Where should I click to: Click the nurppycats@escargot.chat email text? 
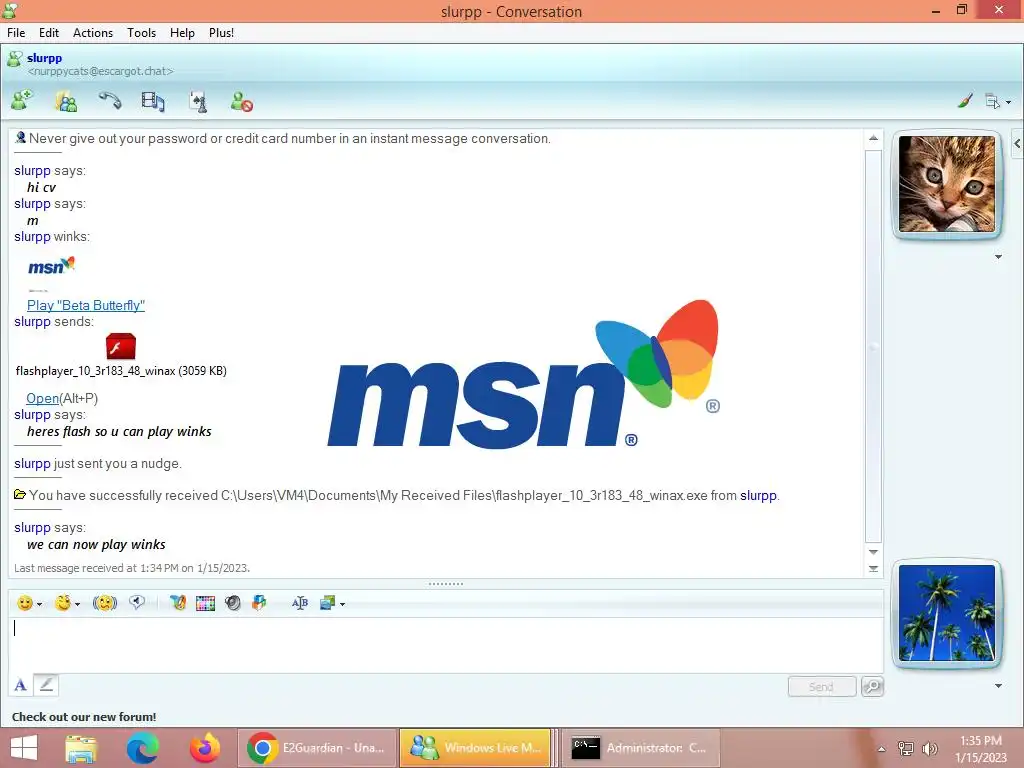(x=101, y=71)
